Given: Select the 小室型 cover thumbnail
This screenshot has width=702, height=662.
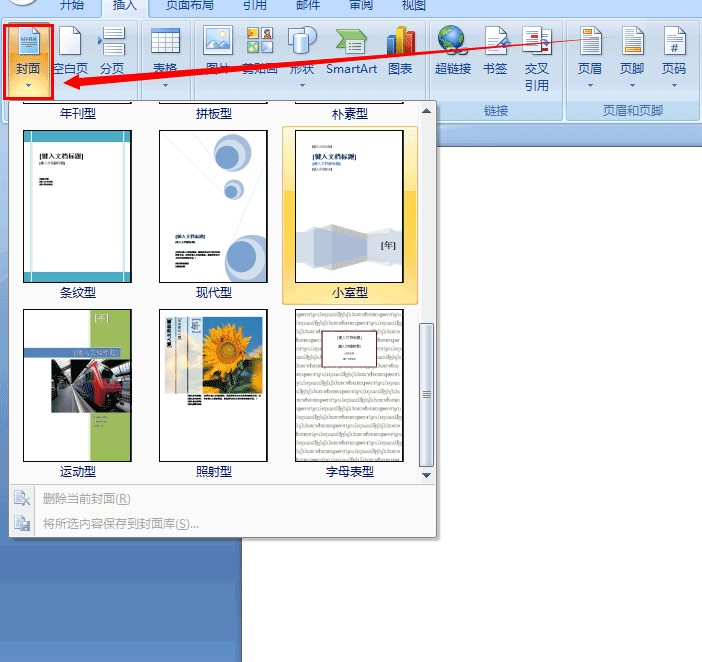Looking at the screenshot, I should coord(349,207).
